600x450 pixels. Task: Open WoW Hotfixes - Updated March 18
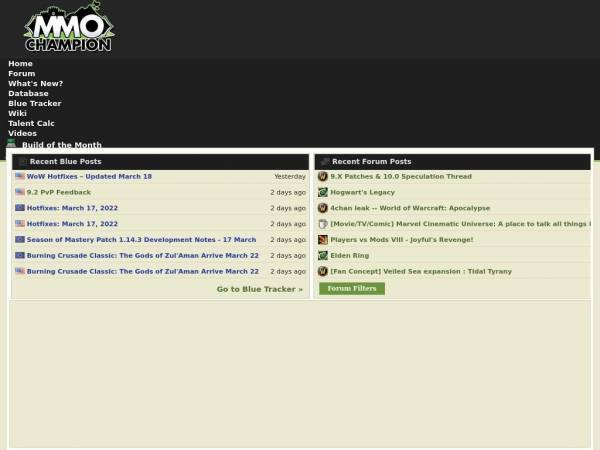click(x=89, y=176)
